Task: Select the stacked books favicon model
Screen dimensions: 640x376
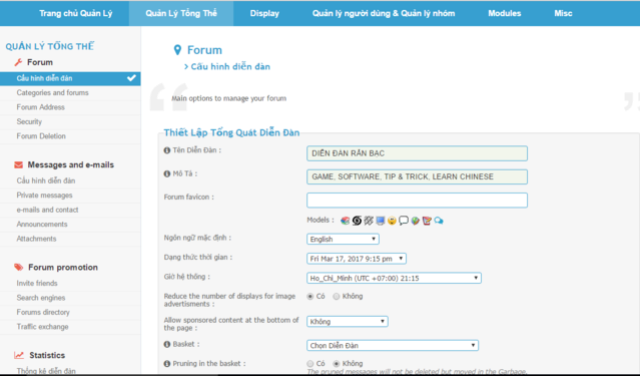Action: coord(345,220)
